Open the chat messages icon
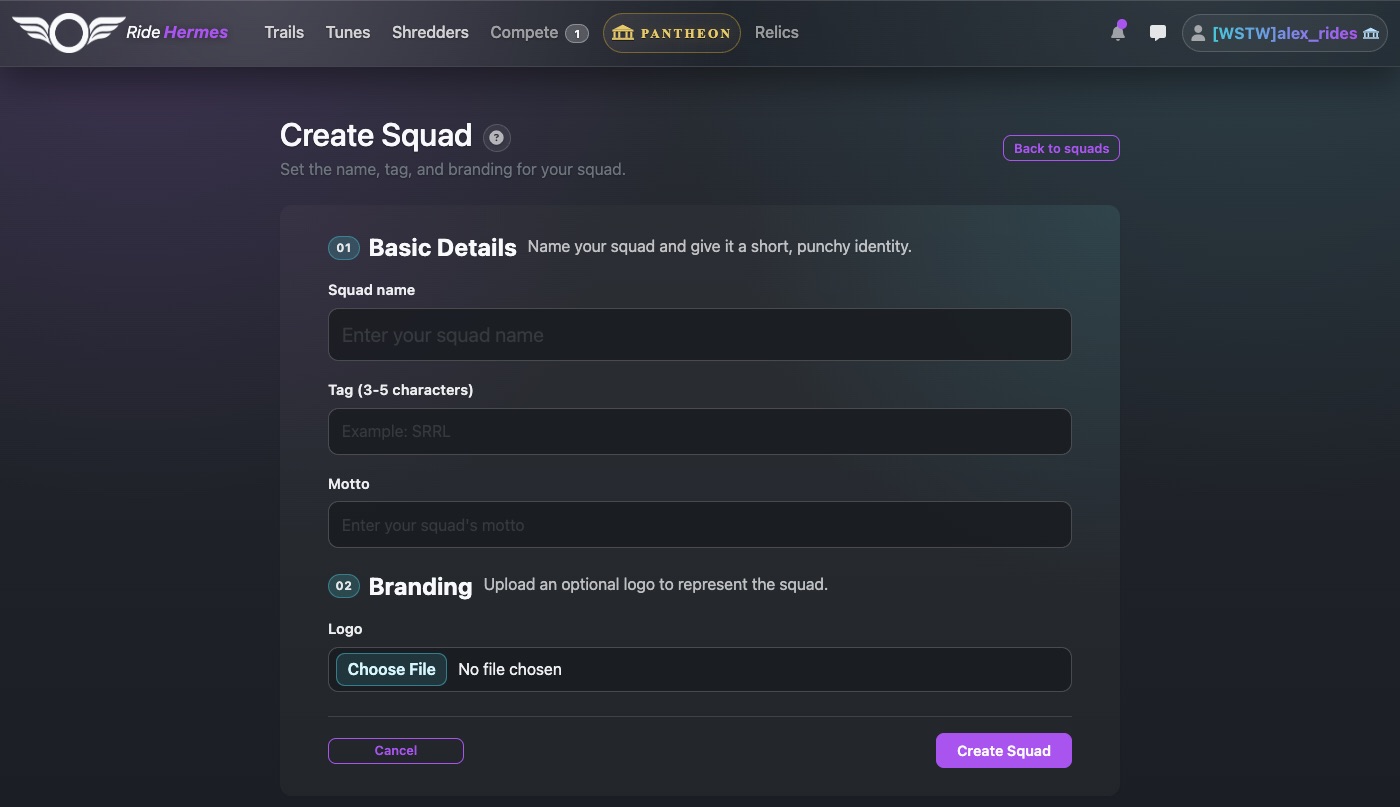 pyautogui.click(x=1158, y=33)
